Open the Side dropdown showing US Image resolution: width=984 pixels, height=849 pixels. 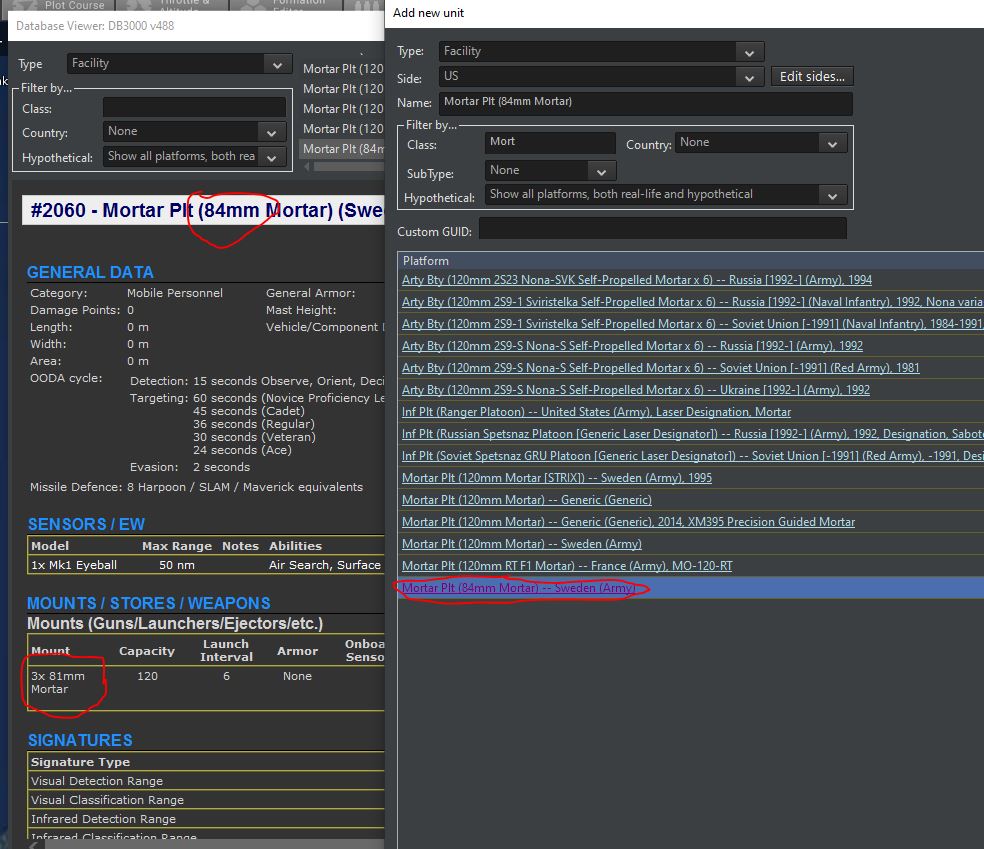click(601, 77)
